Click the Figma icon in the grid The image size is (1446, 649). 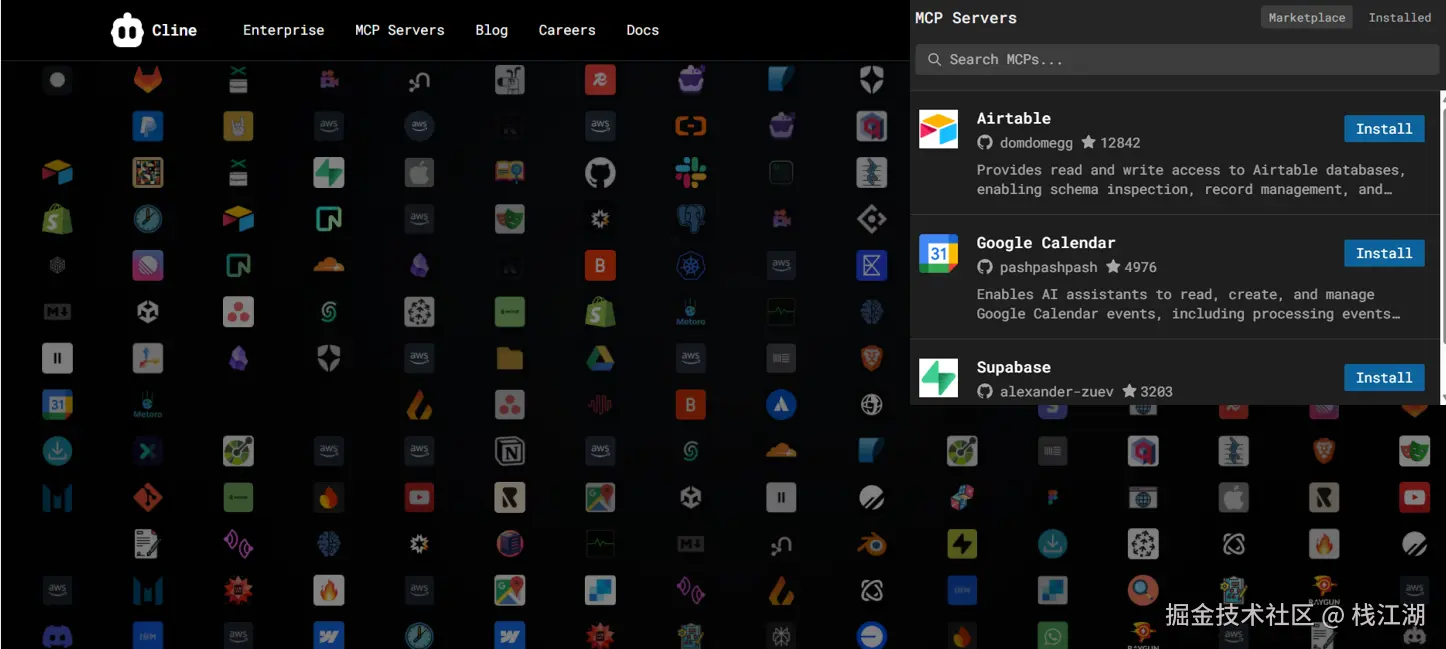(x=1052, y=497)
